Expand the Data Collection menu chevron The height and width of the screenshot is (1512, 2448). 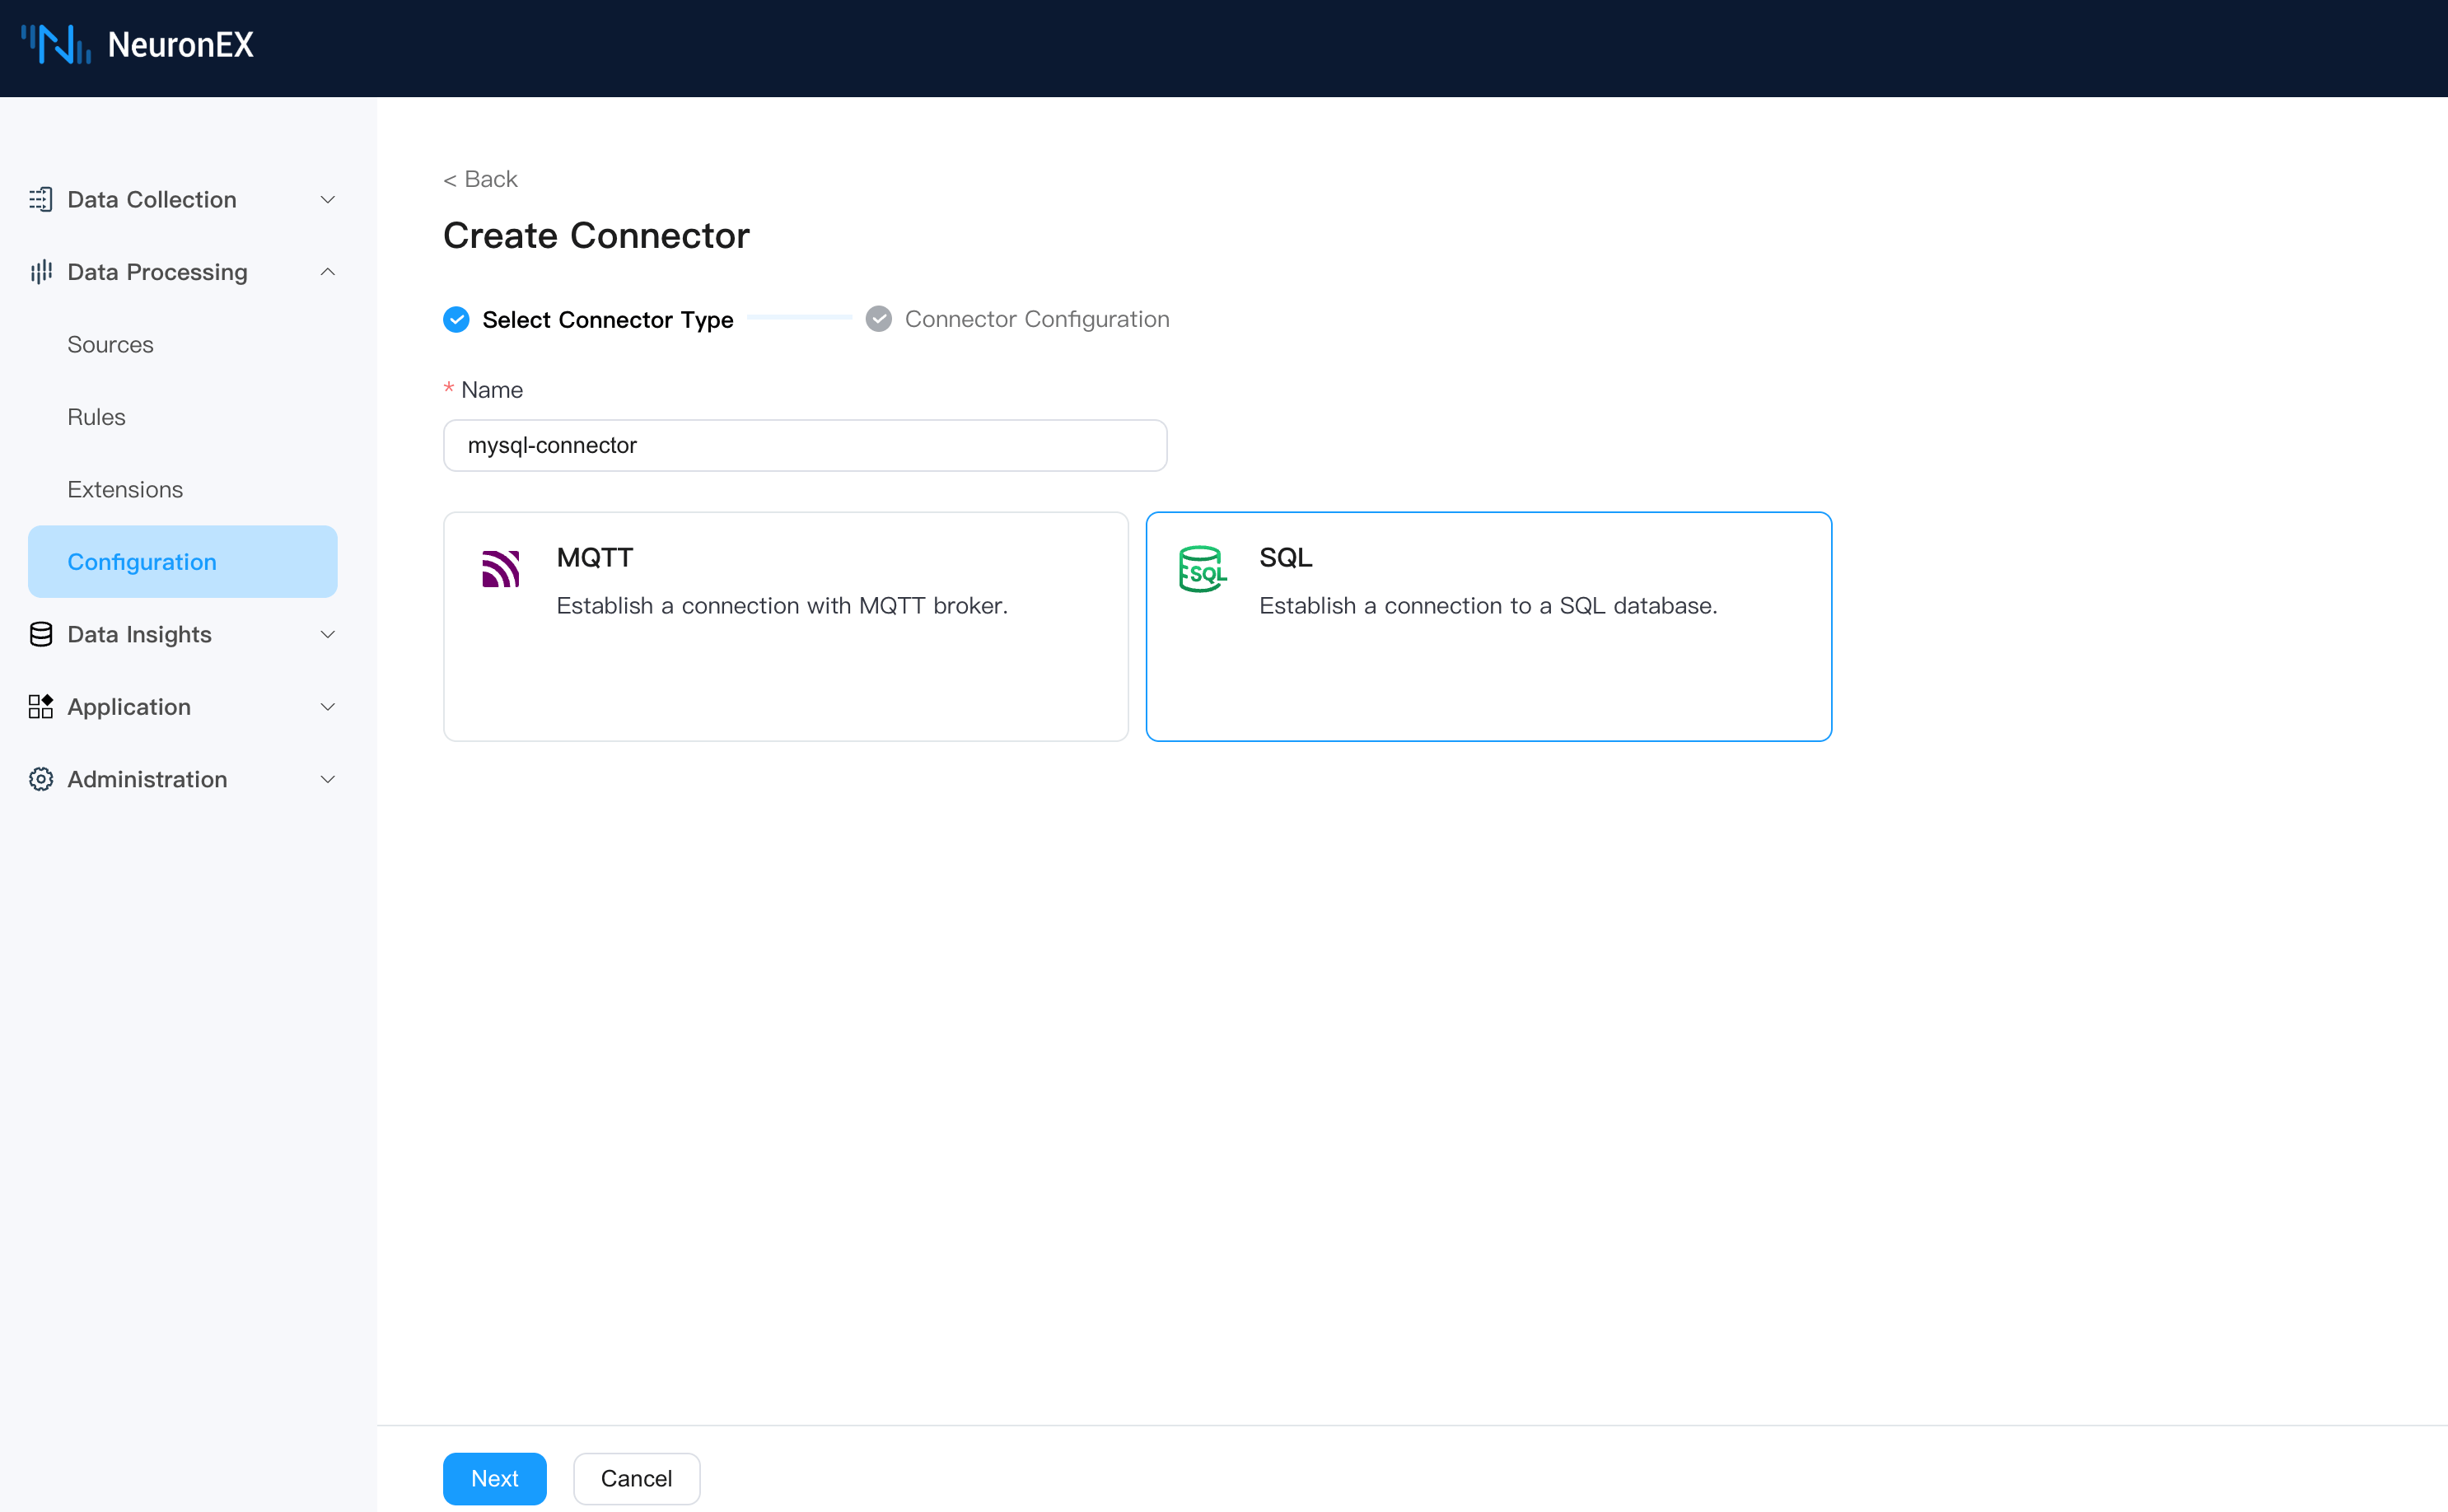[327, 200]
